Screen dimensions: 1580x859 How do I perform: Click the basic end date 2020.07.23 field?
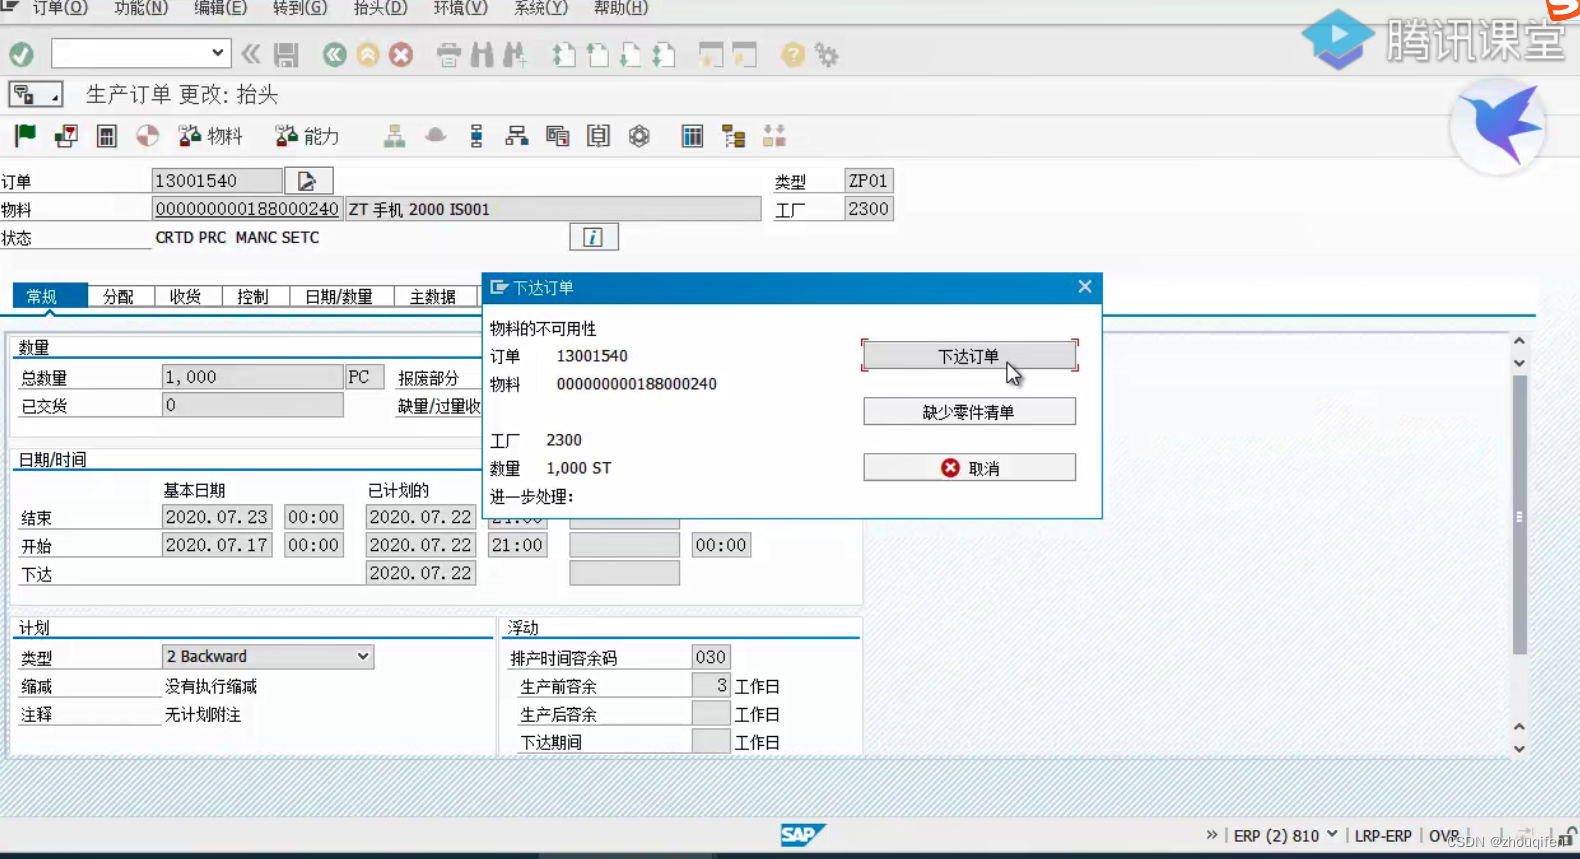pyautogui.click(x=217, y=517)
